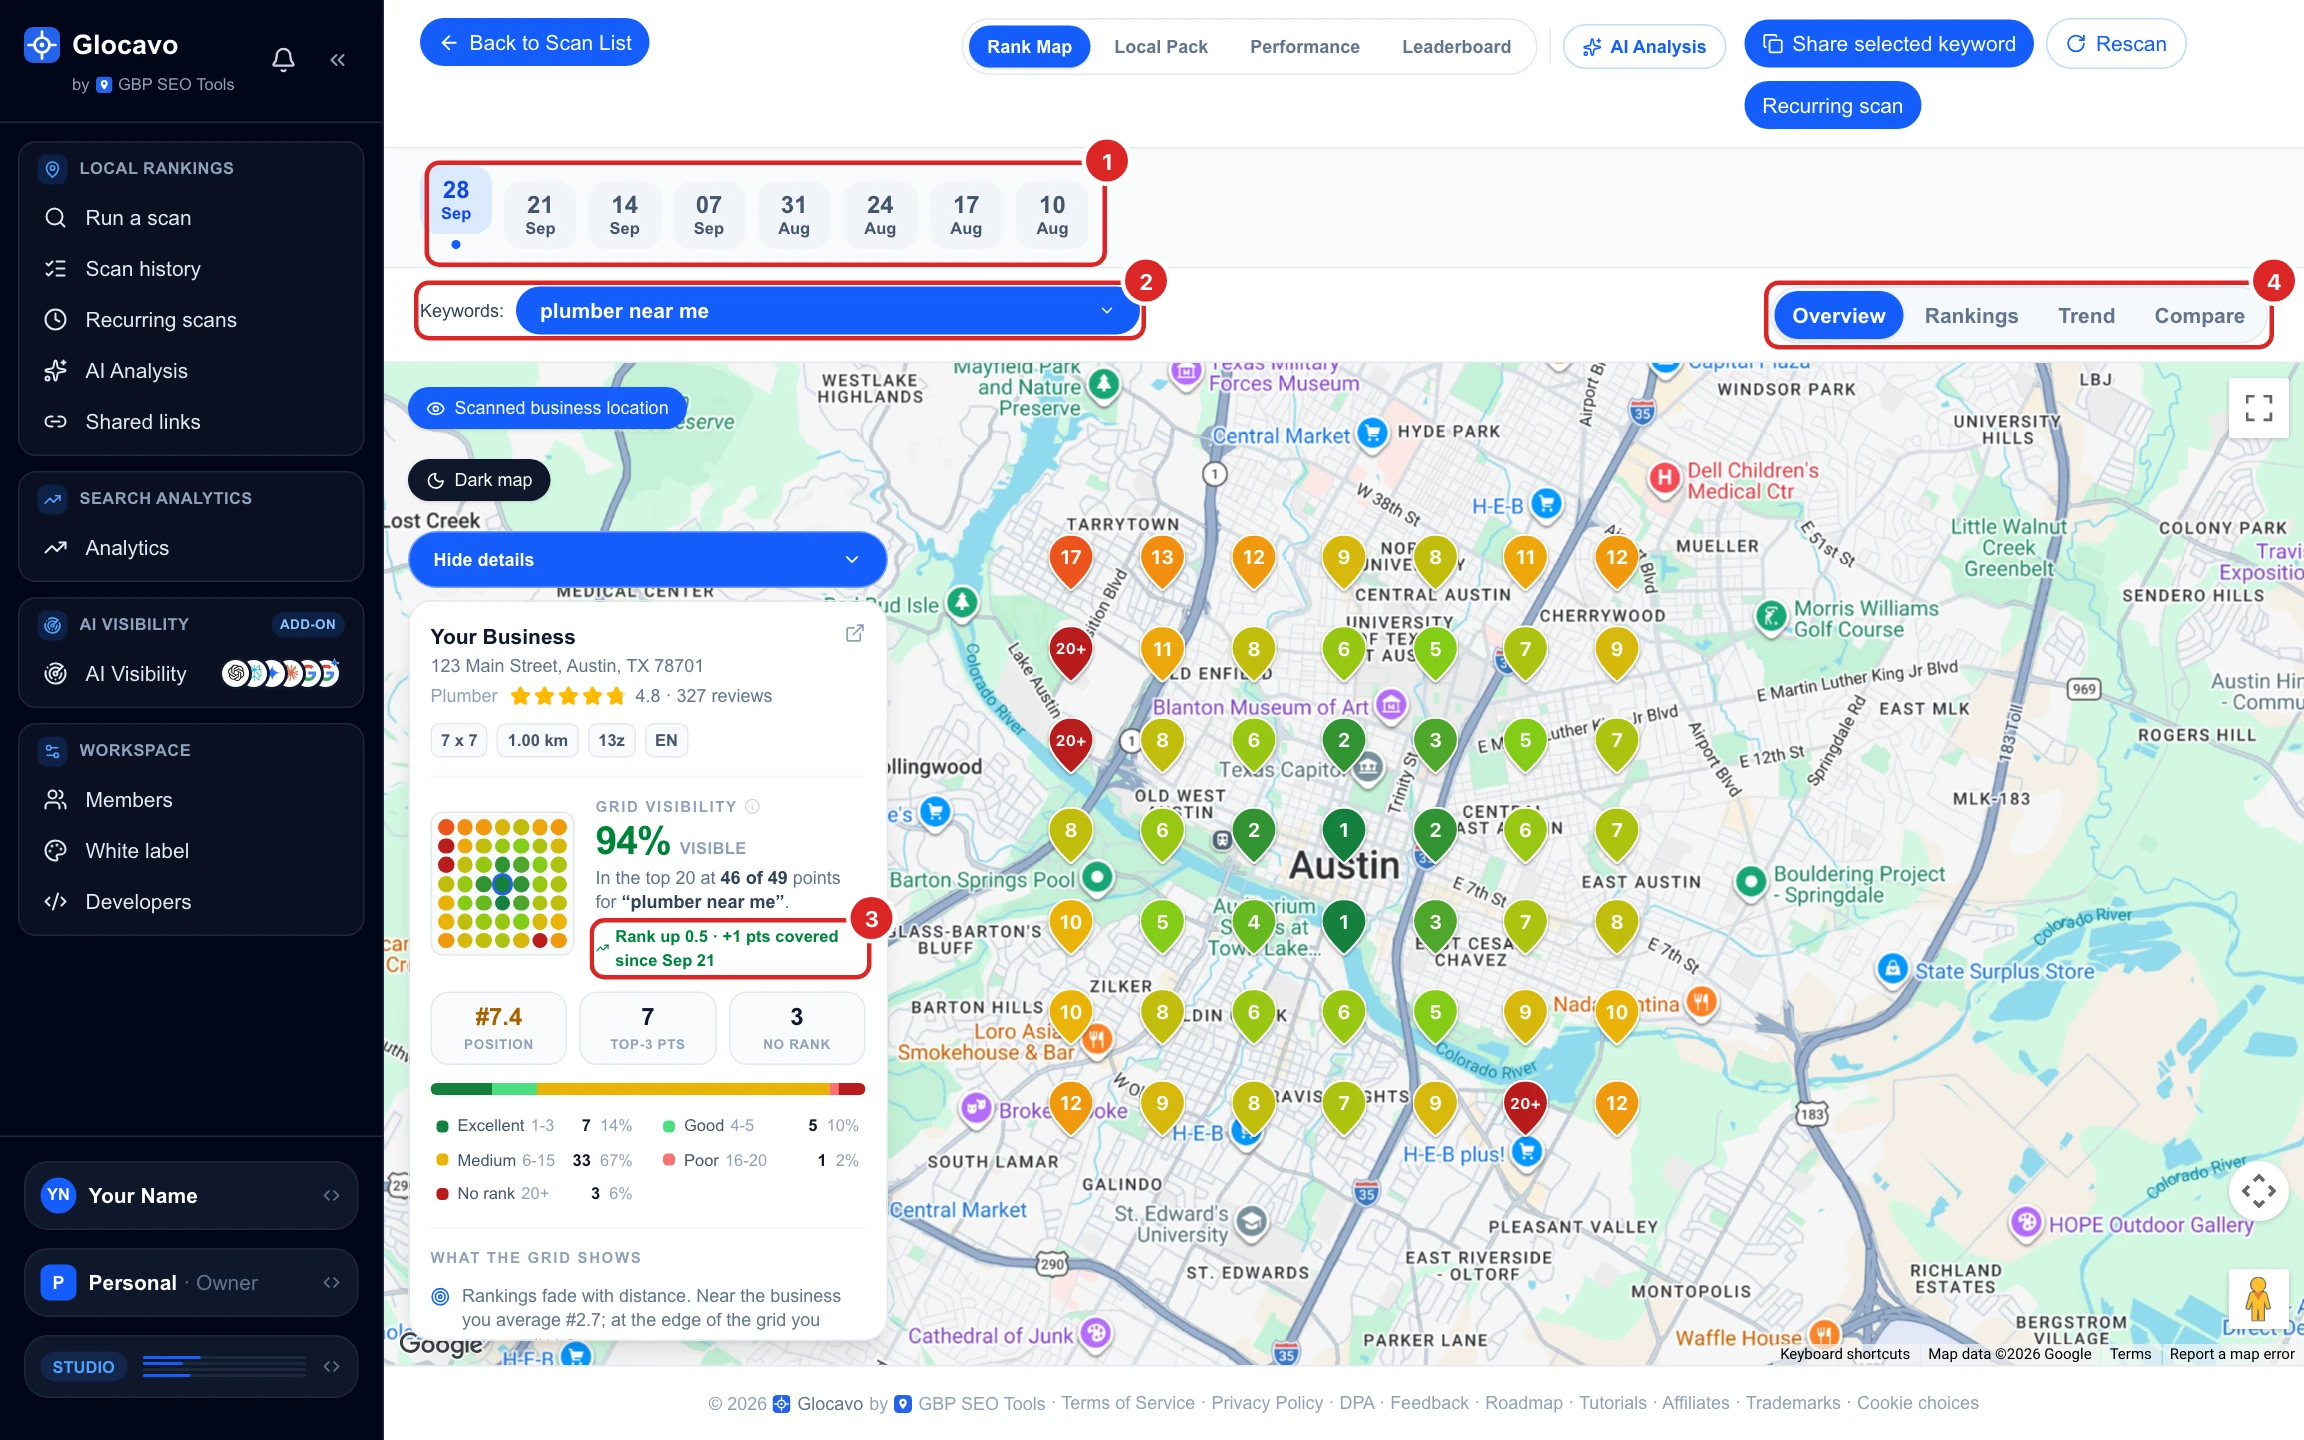Screen dimensions: 2304x1440
Task: Click Recurring scans clock icon
Action: [x=56, y=320]
